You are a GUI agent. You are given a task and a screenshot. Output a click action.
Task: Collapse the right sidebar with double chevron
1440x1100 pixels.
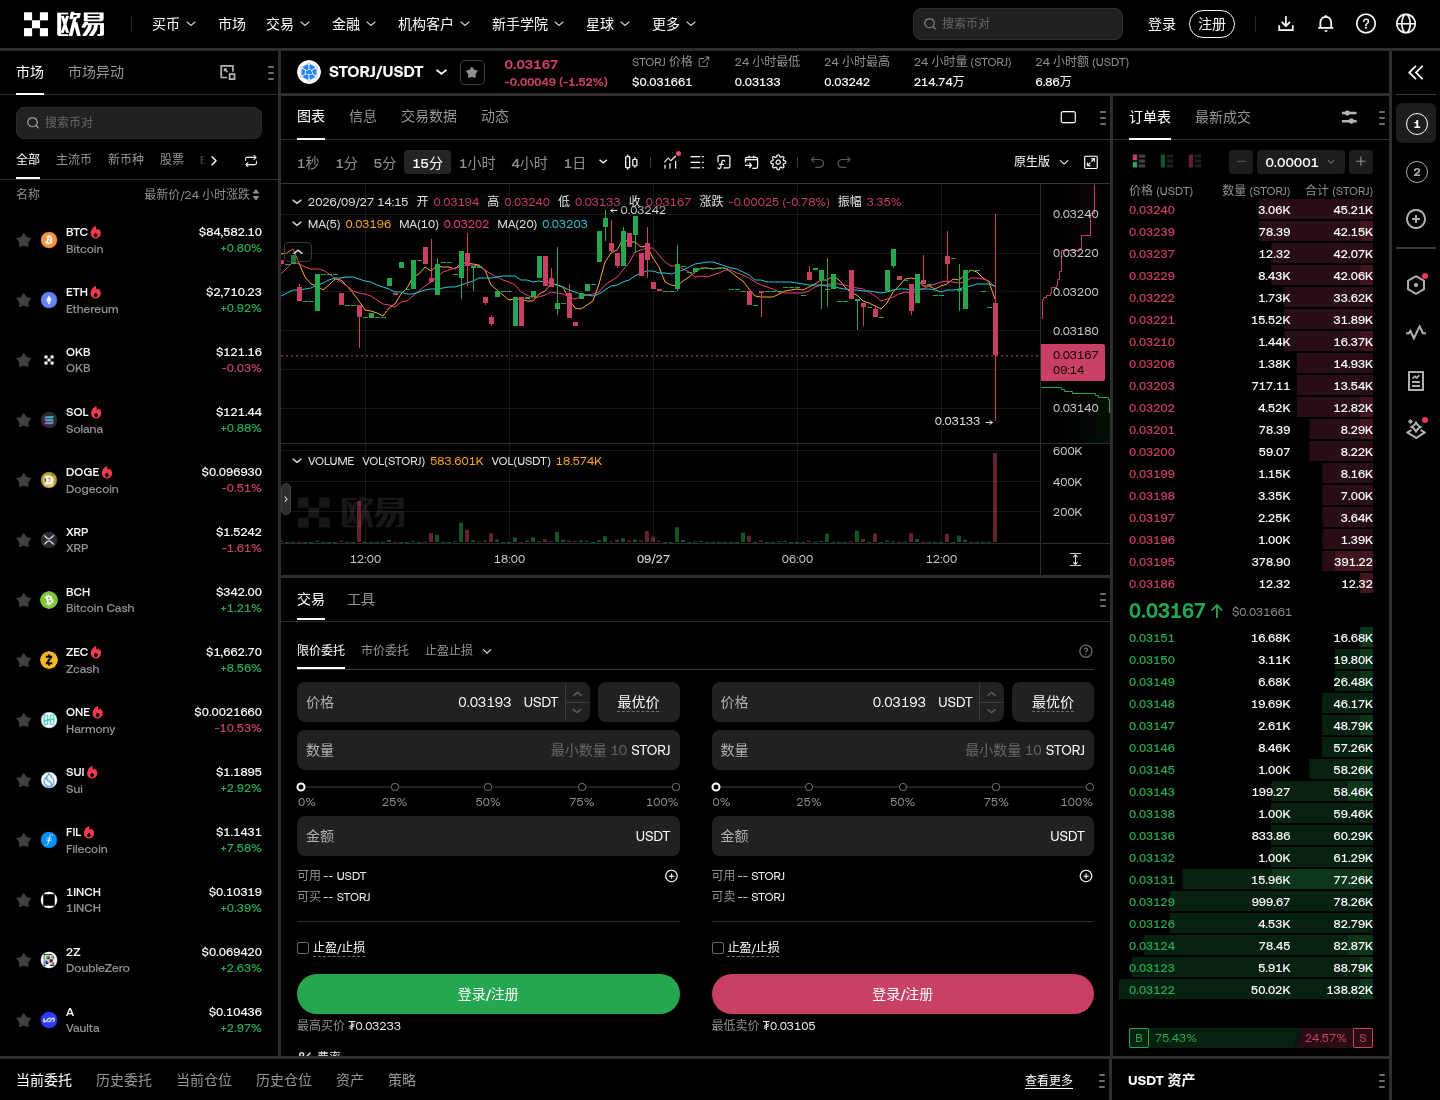[x=1416, y=72]
